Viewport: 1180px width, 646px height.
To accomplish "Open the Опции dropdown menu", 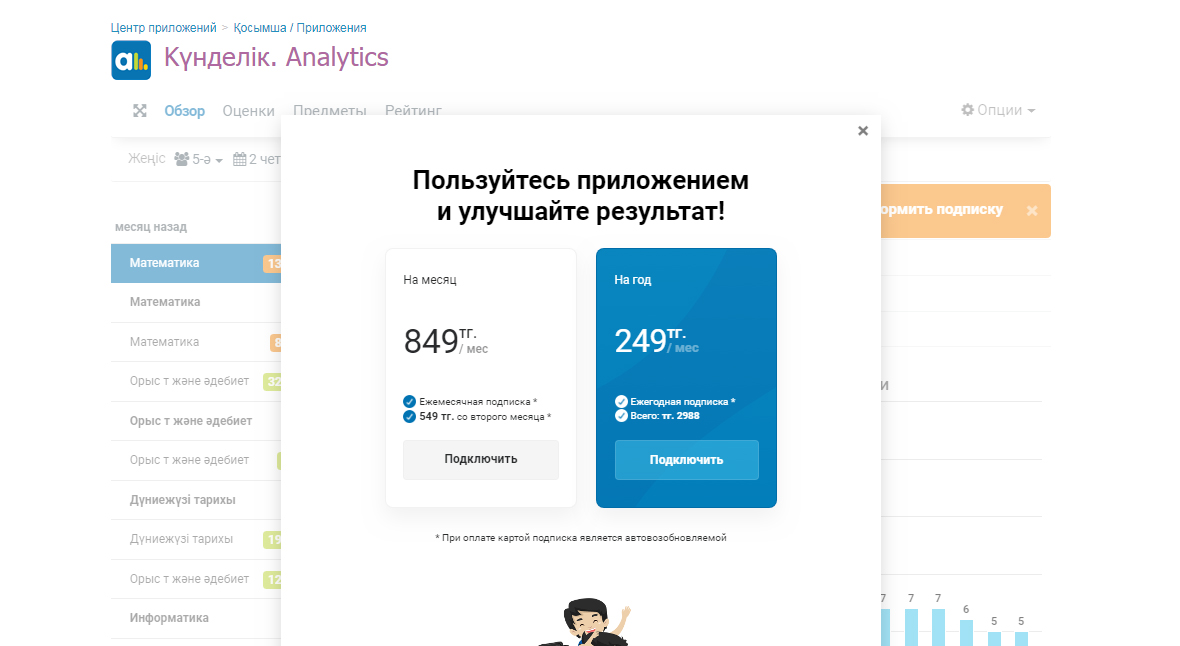I will tap(998, 110).
